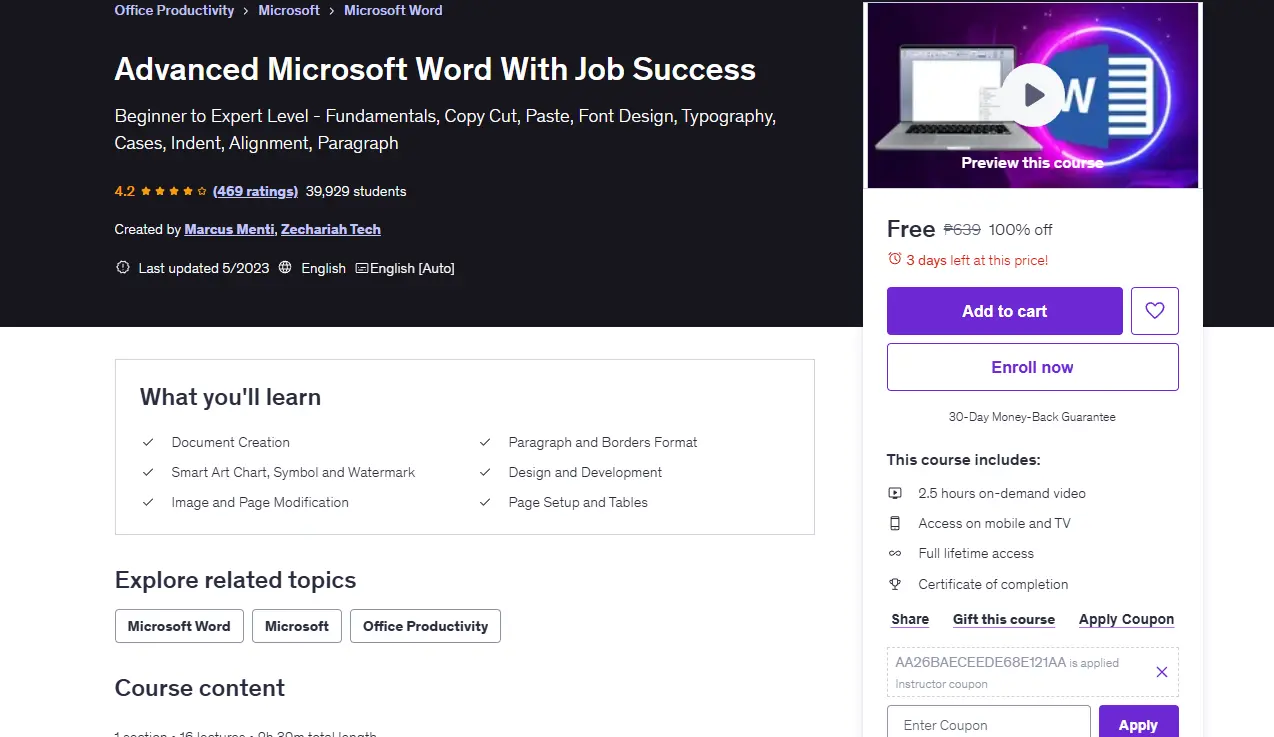Click the 4.2 rating number

[x=125, y=191]
